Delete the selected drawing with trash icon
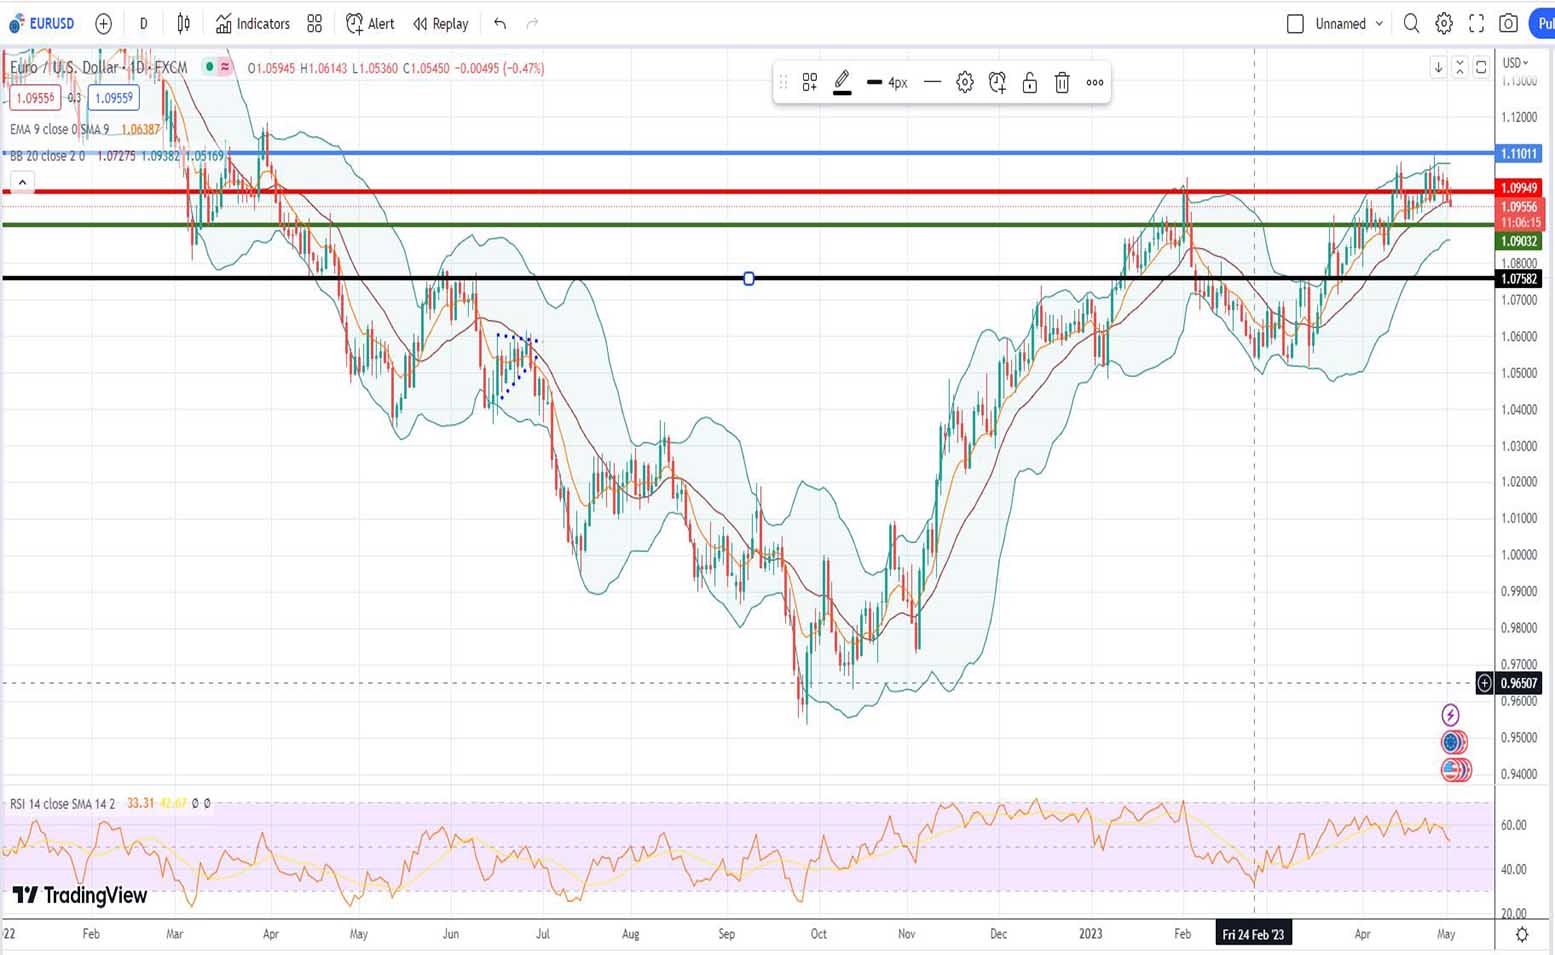The height and width of the screenshot is (955, 1555). 1062,82
